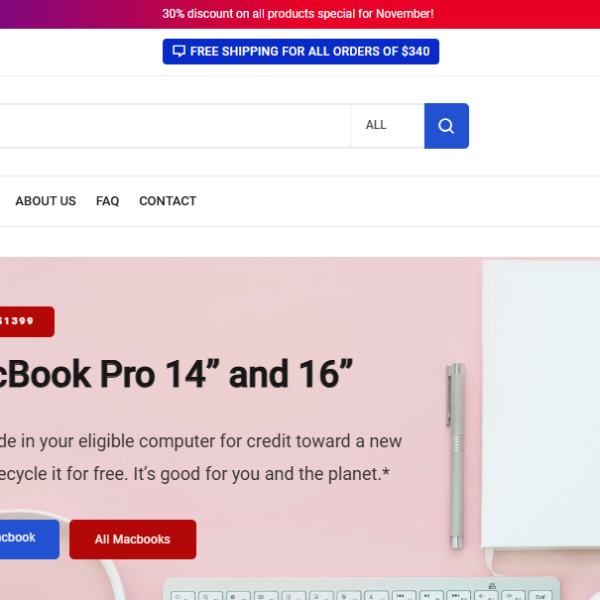This screenshot has width=600, height=600.
Task: Click the MacBook Pro 14” and 16” heading
Action: click(176, 374)
